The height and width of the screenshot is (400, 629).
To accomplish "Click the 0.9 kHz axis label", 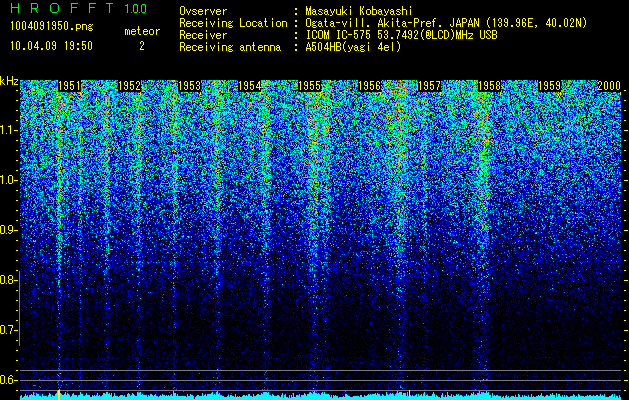I will pyautogui.click(x=8, y=230).
